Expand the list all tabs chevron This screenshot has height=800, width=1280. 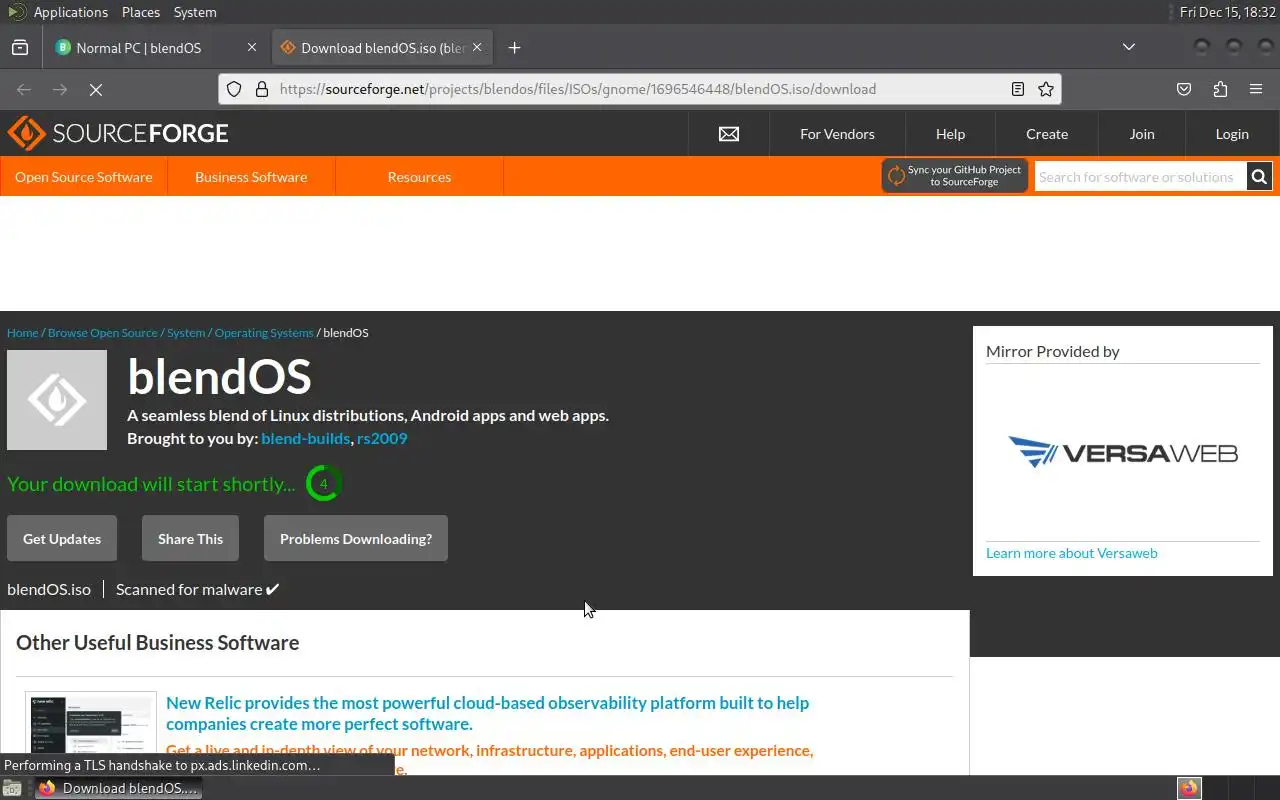1129,47
